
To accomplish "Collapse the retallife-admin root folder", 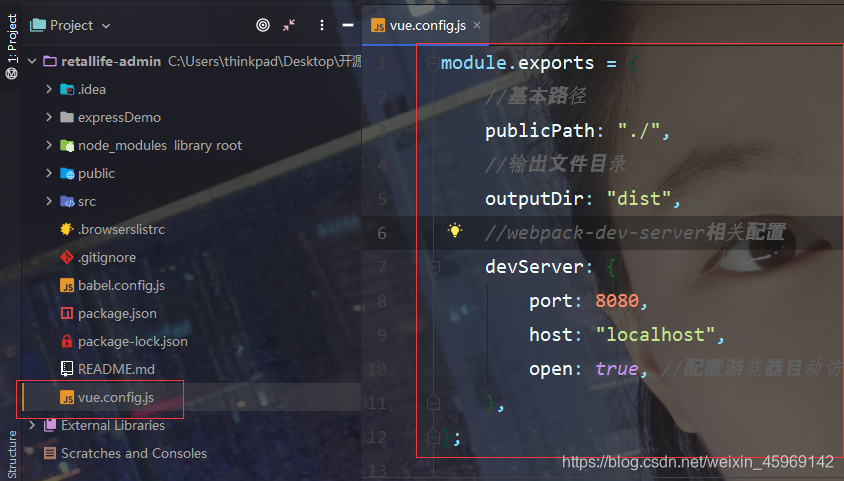I will click(x=32, y=61).
